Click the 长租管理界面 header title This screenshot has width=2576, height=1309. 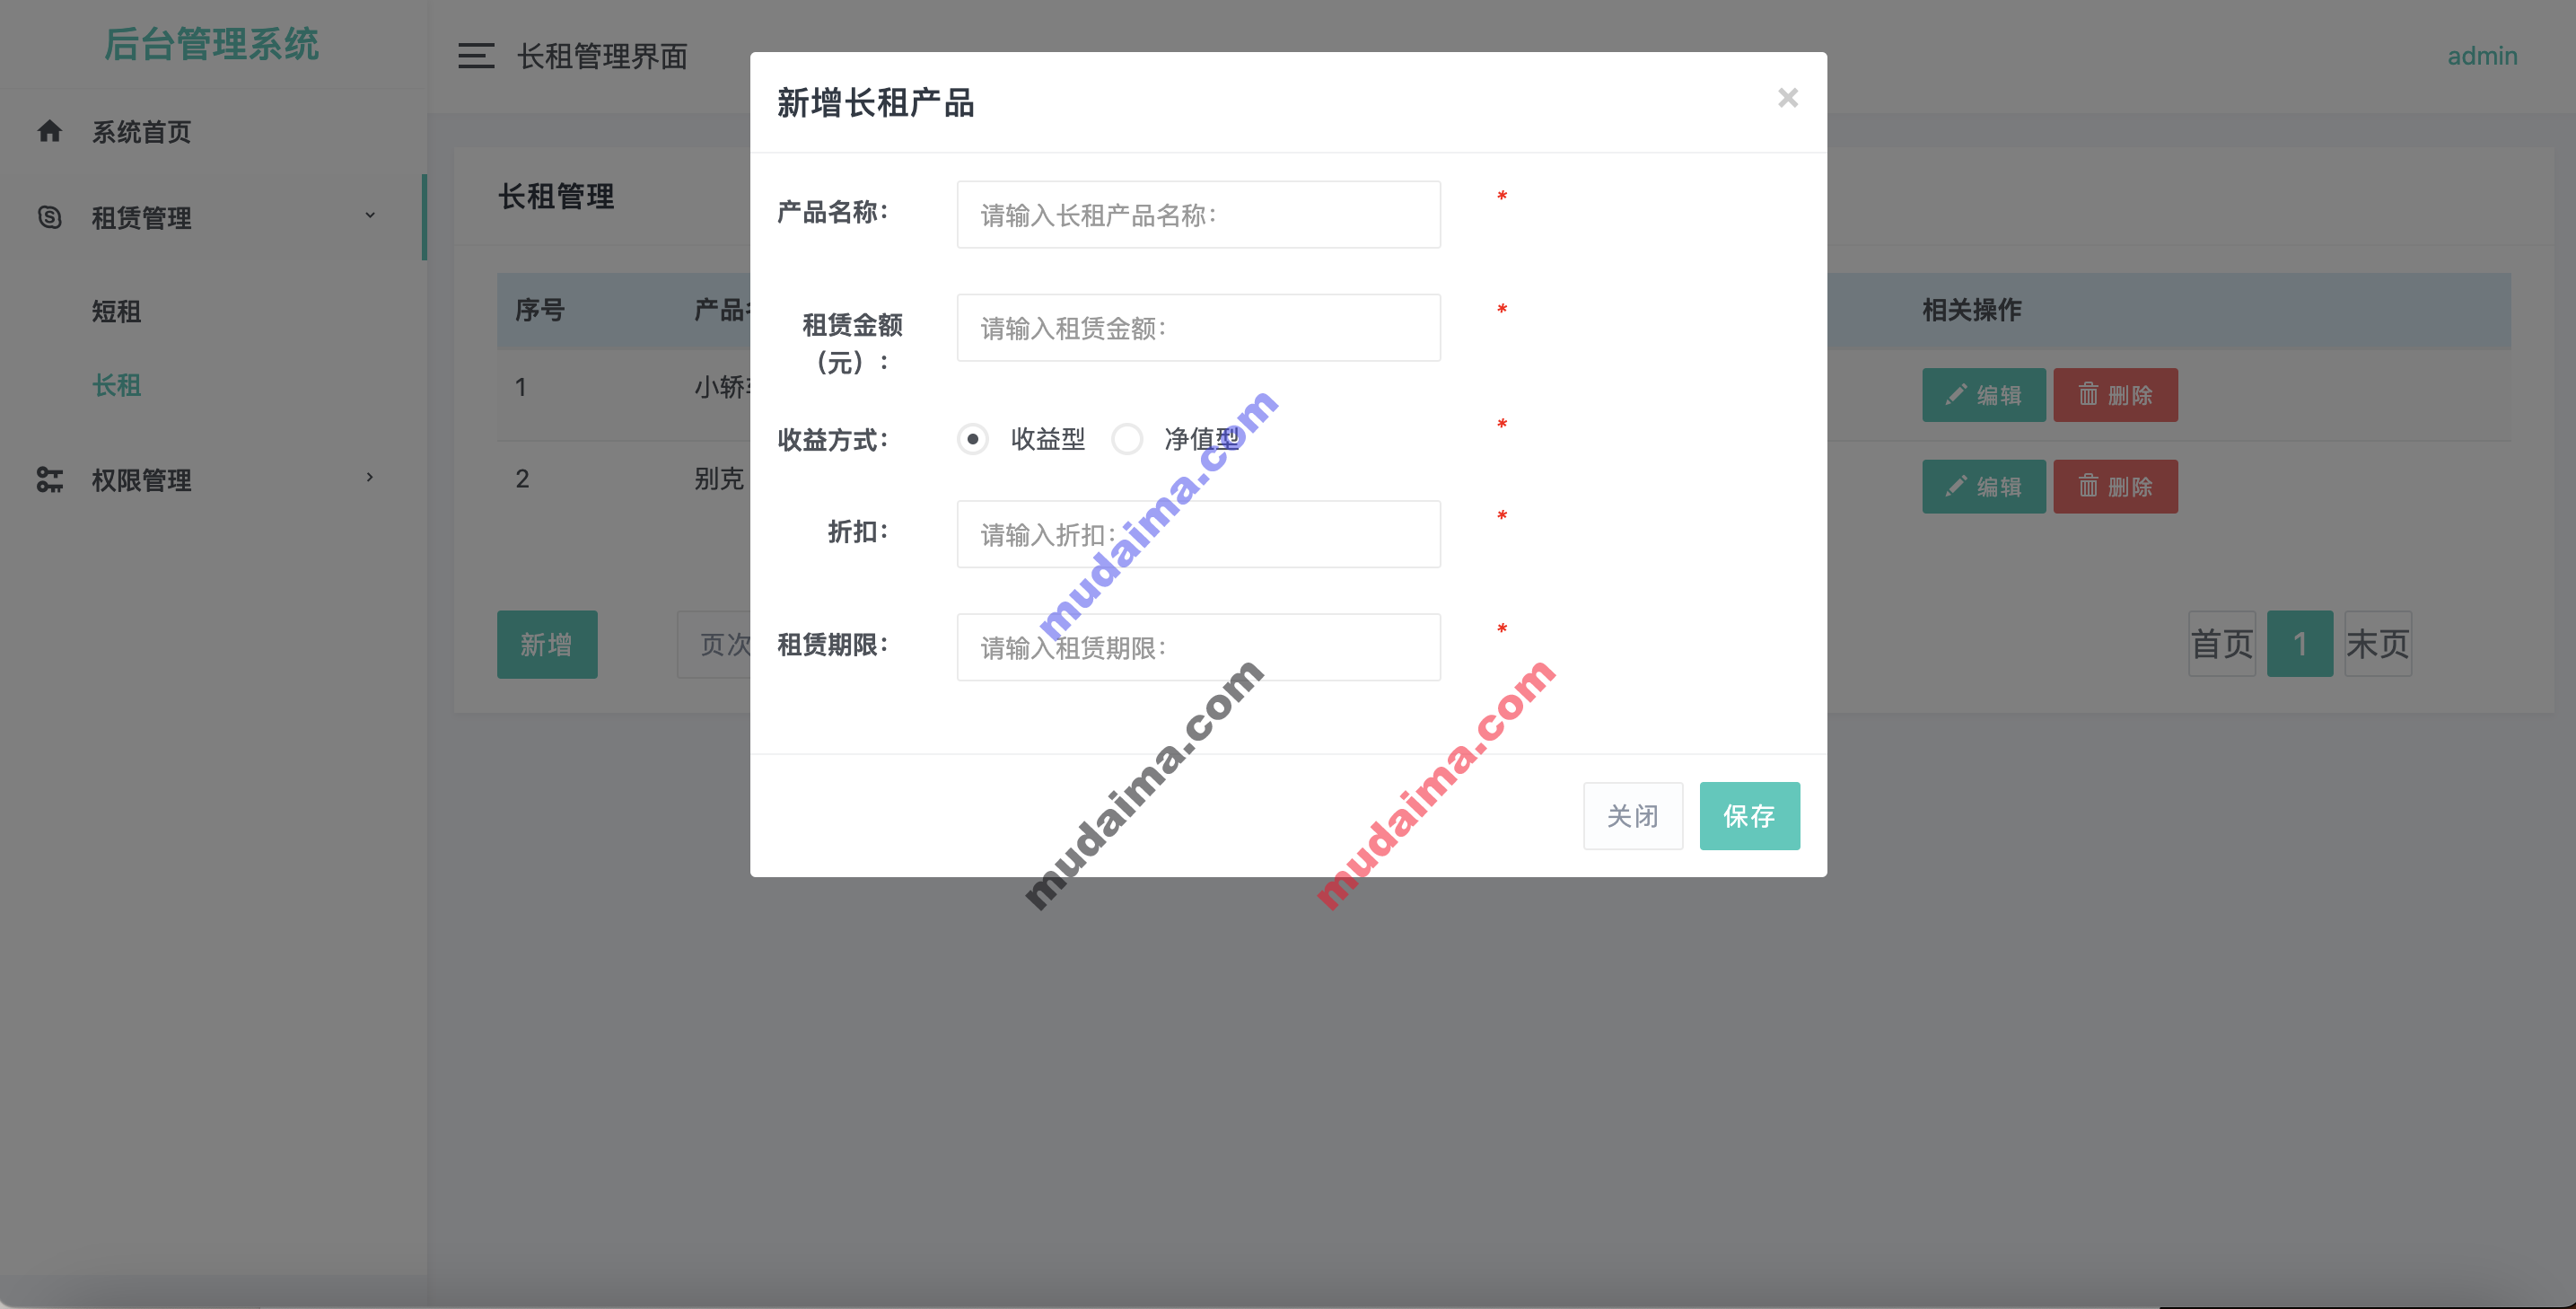pyautogui.click(x=602, y=56)
